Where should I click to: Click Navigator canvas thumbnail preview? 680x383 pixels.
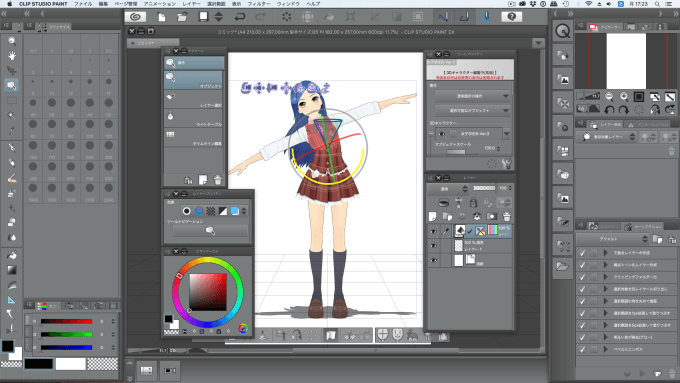pyautogui.click(x=626, y=61)
